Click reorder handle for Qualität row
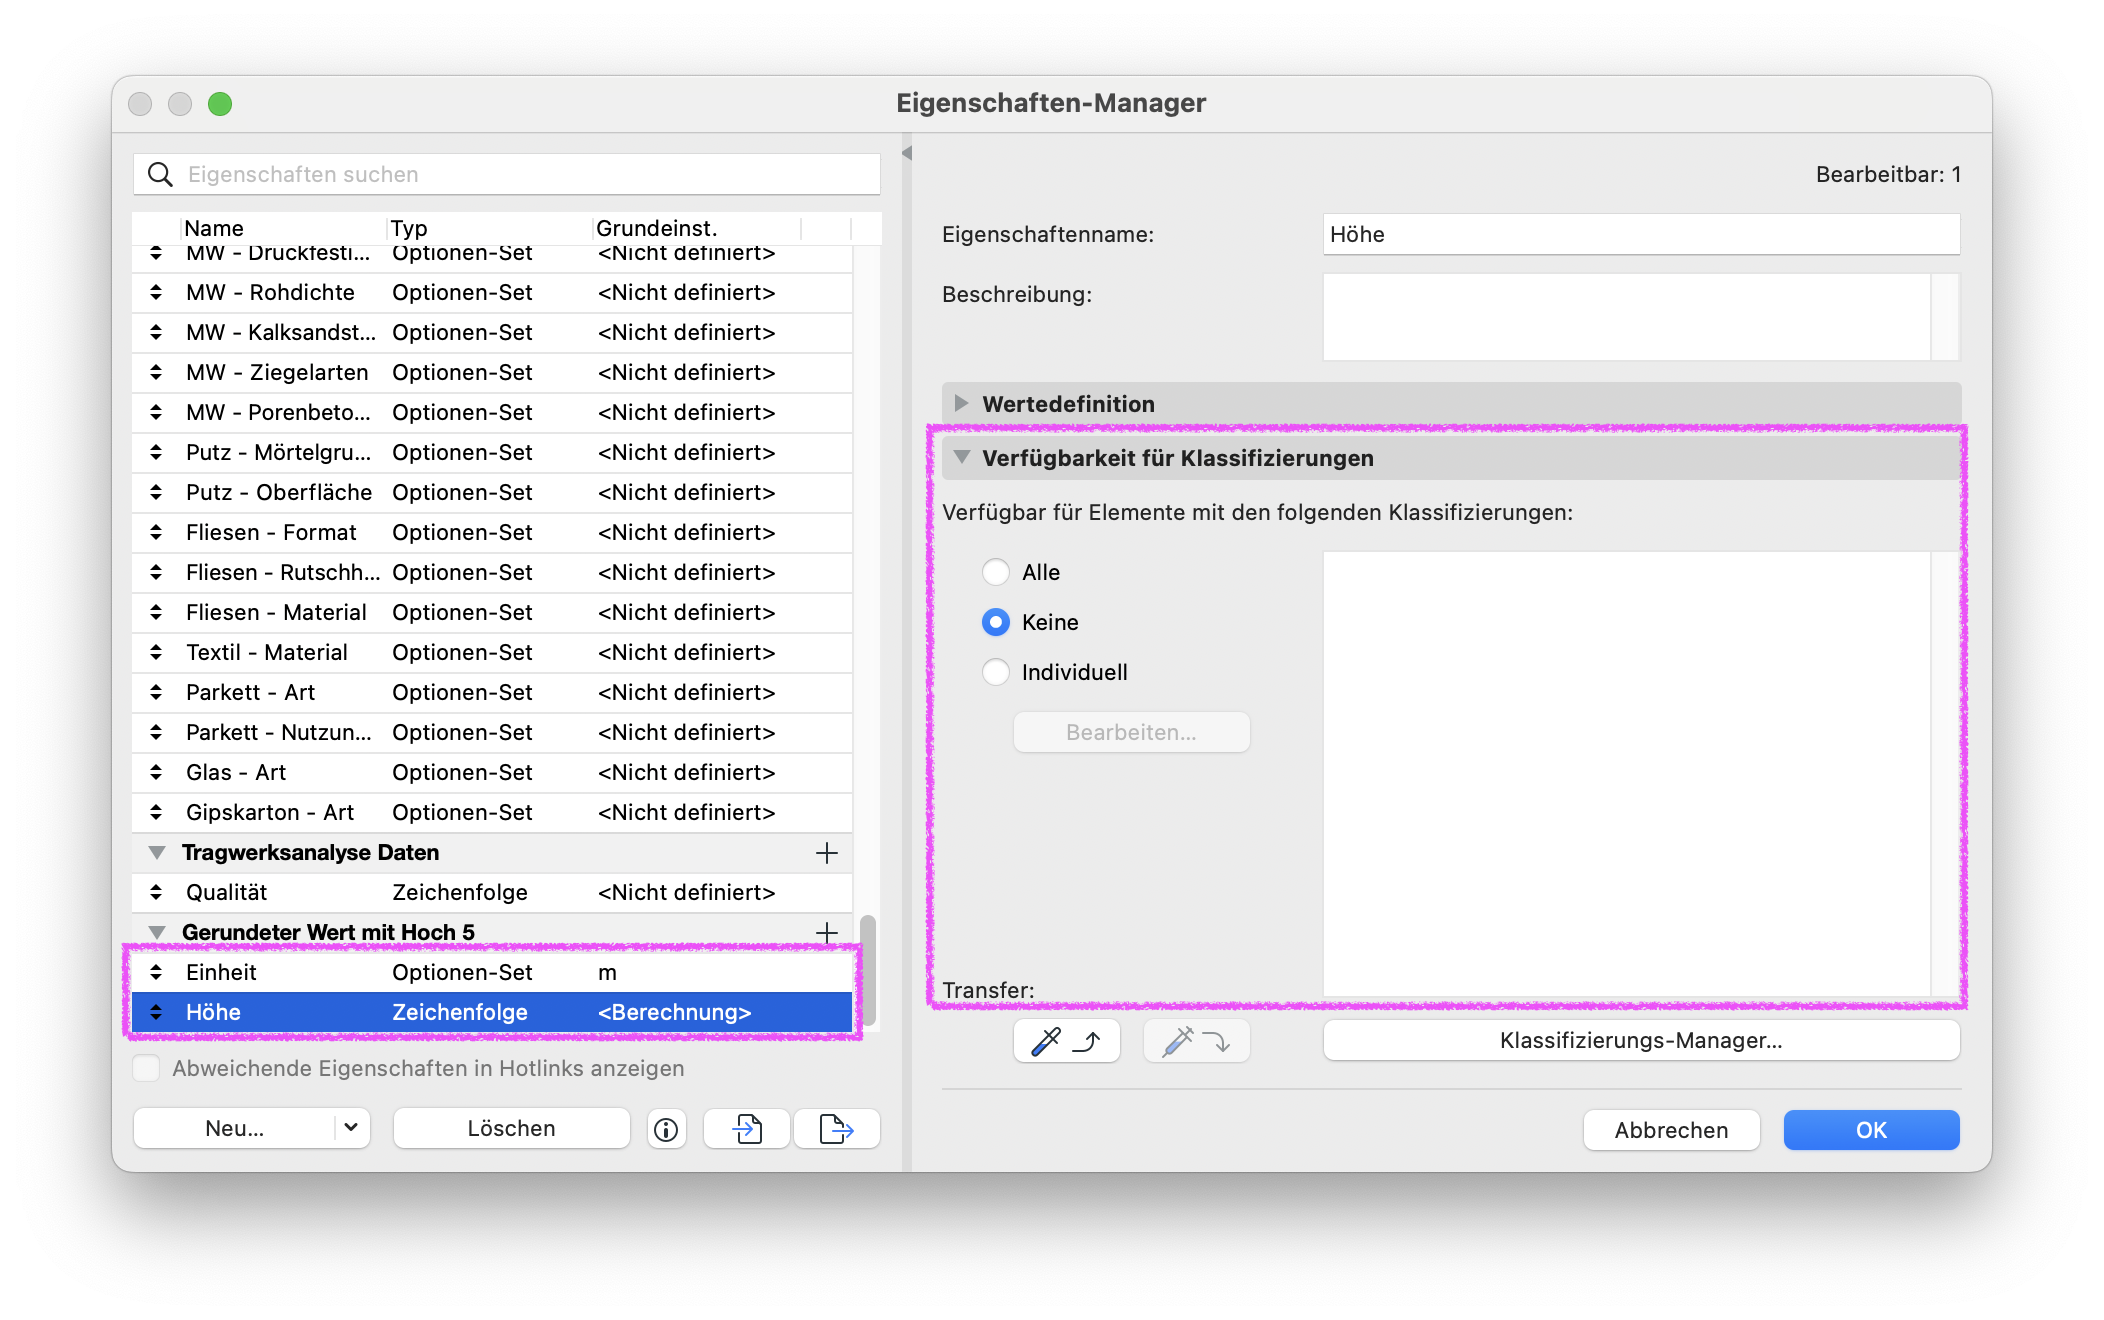This screenshot has width=2104, height=1320. pos(156,892)
